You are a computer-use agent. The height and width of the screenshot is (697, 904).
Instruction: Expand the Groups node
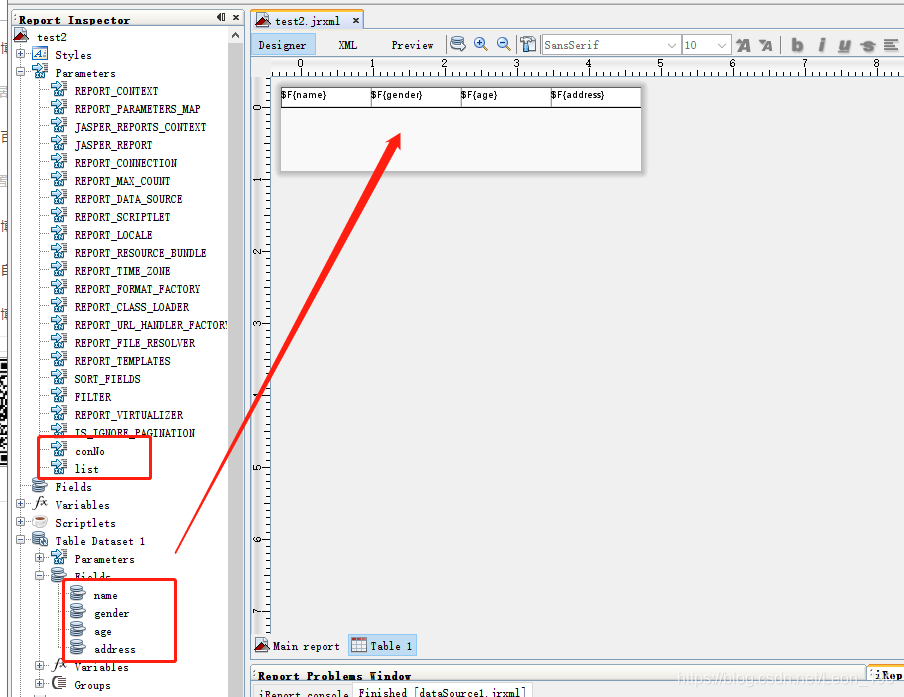39,684
